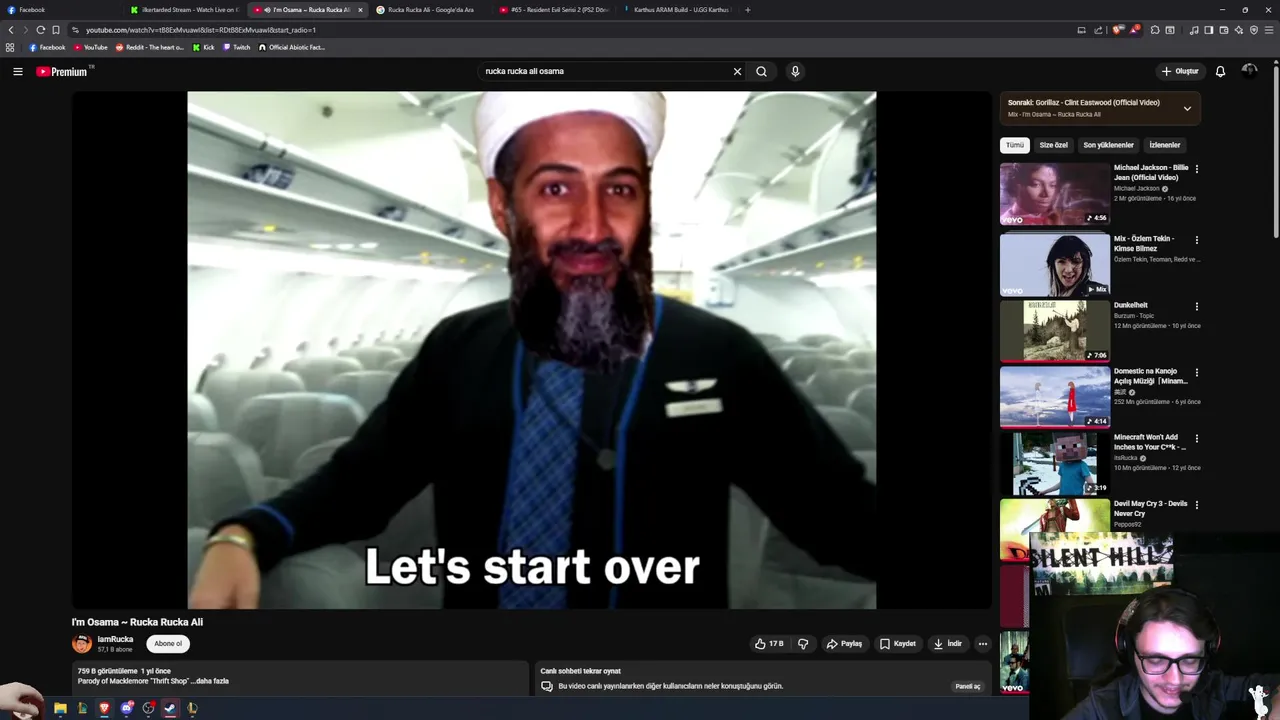Switch to Rucka Rucka Ali Google tab
This screenshot has height=720, width=1280.
(430, 10)
